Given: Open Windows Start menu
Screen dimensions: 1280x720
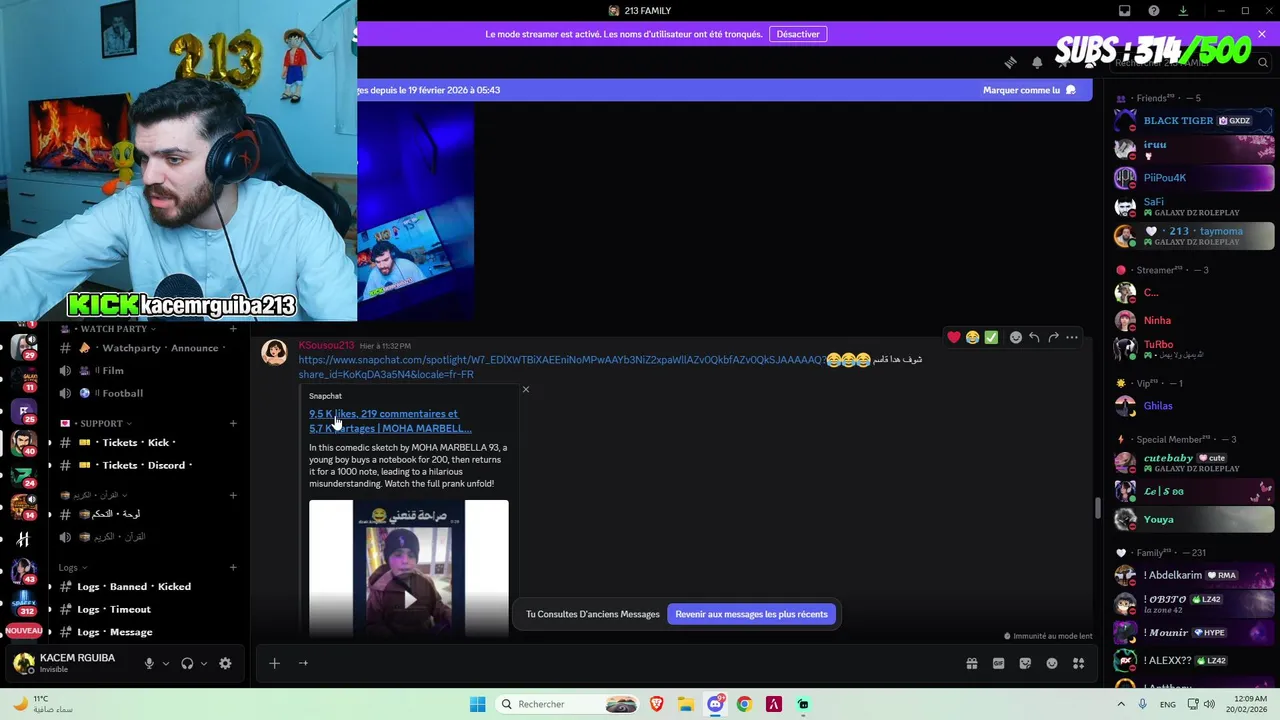Looking at the screenshot, I should pyautogui.click(x=477, y=704).
